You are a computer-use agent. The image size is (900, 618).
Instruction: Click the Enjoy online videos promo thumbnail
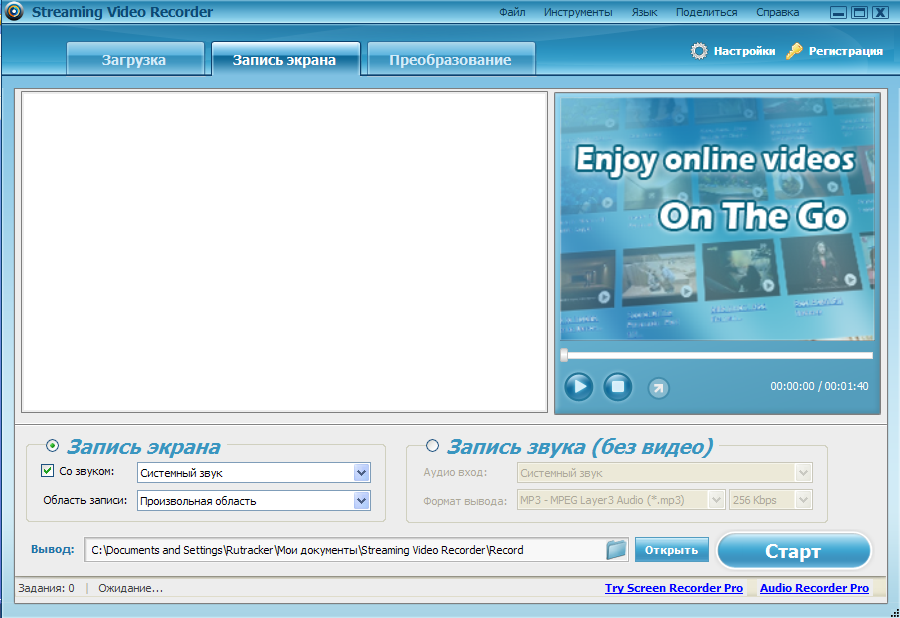tap(717, 218)
